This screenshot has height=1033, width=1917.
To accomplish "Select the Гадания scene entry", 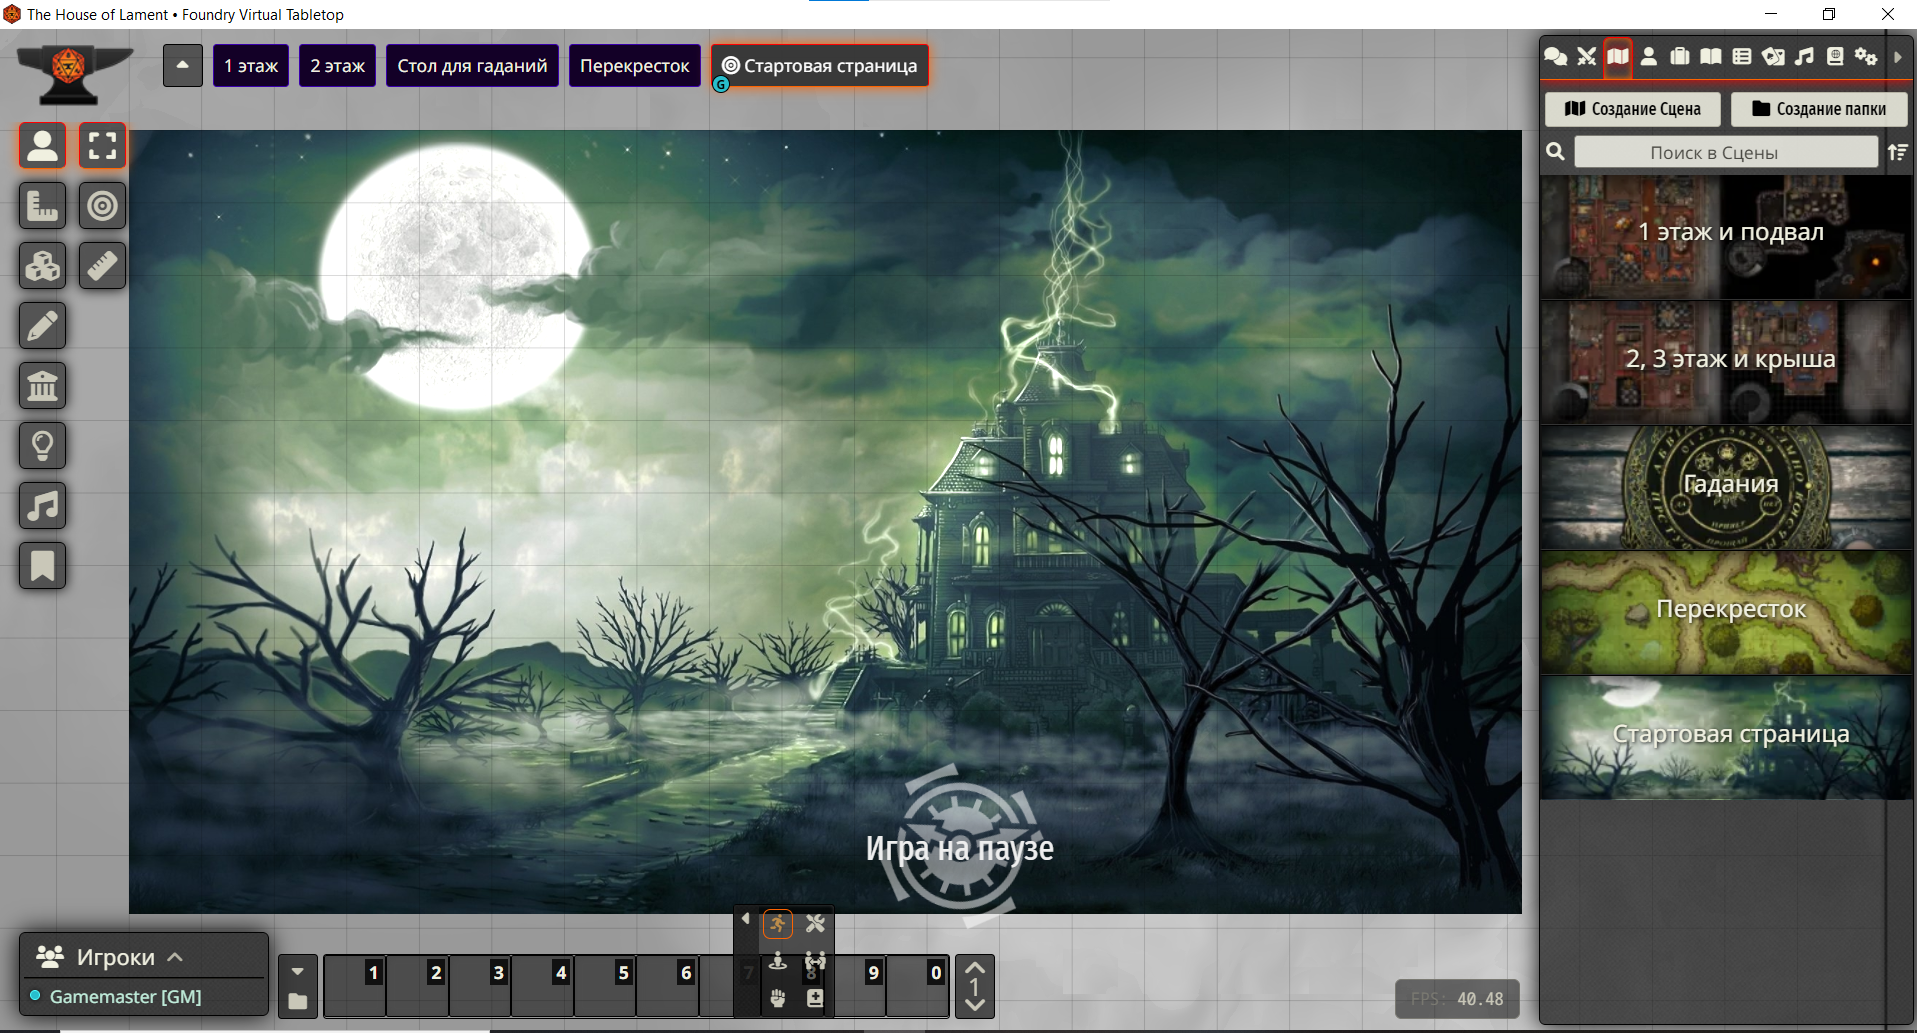I will pos(1726,487).
